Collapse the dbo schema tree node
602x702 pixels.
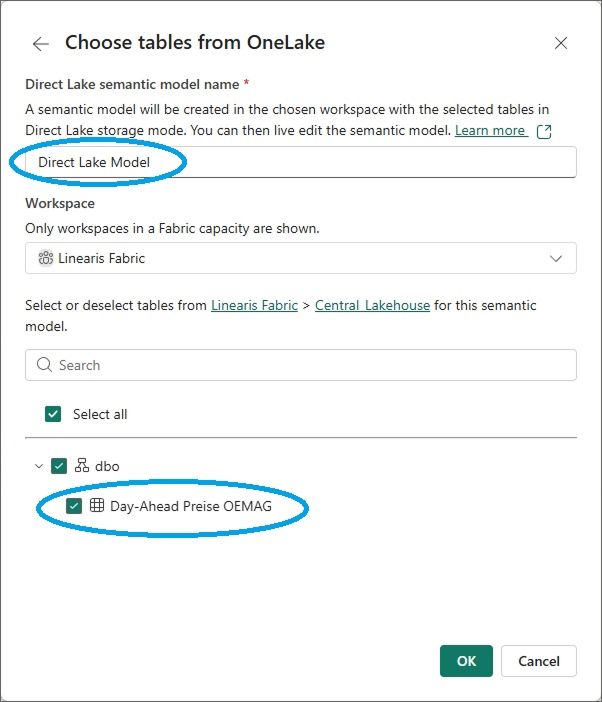coord(39,465)
